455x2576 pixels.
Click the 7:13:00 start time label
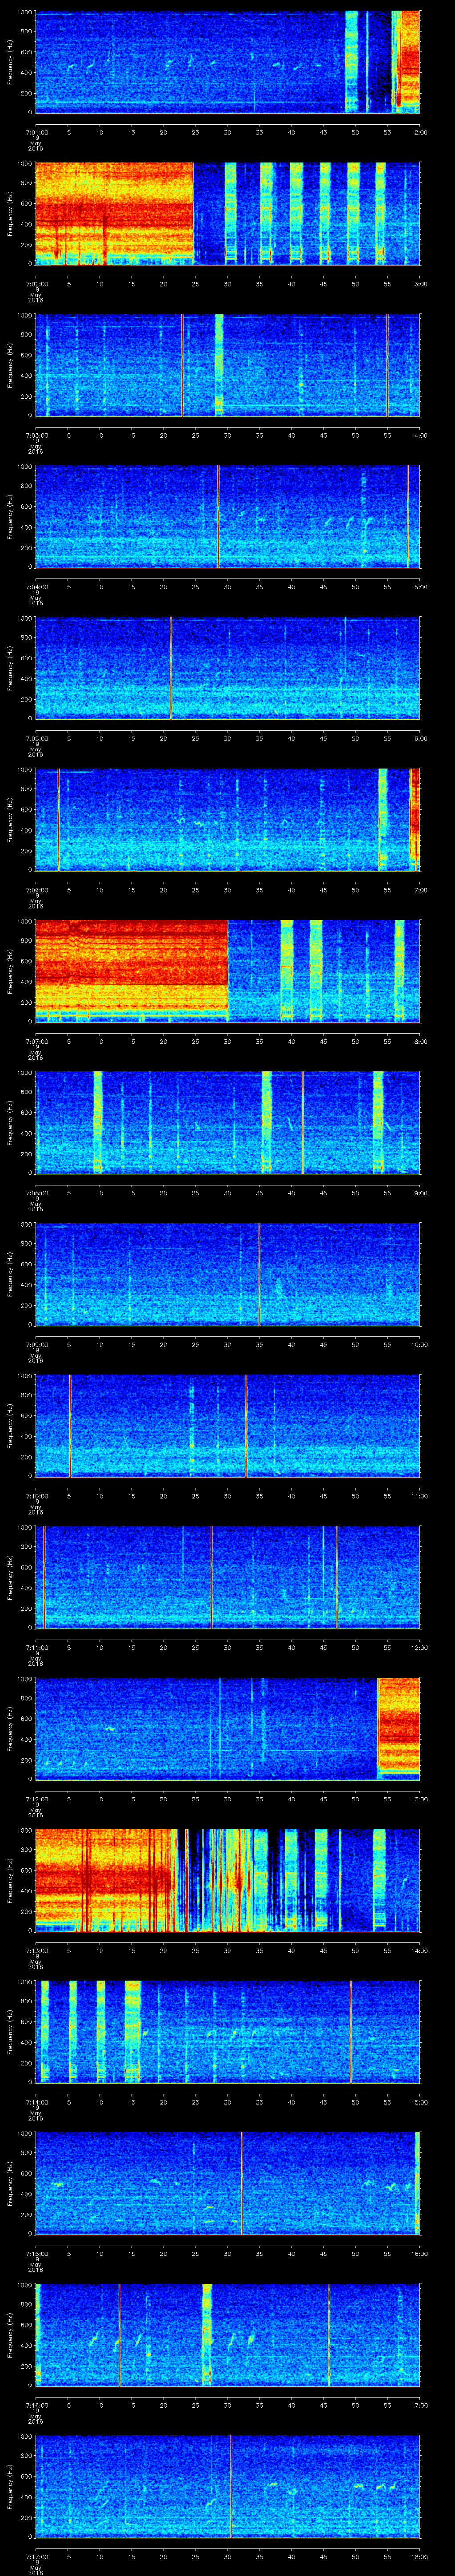36,1950
